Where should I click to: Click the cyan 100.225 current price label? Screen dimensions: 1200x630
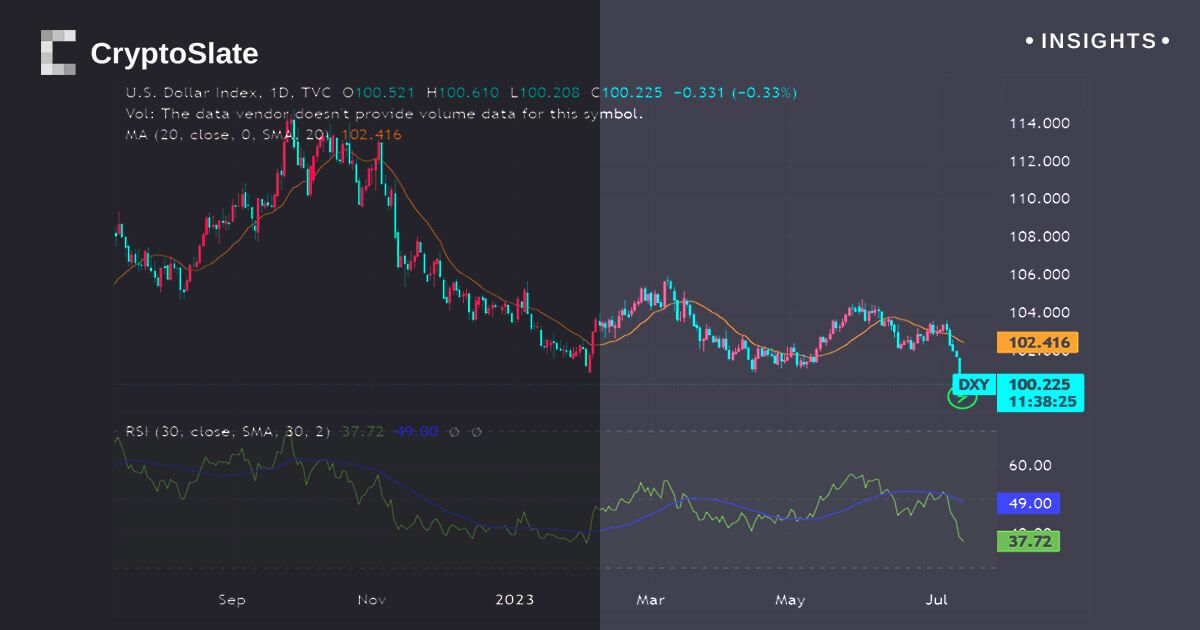[1040, 385]
